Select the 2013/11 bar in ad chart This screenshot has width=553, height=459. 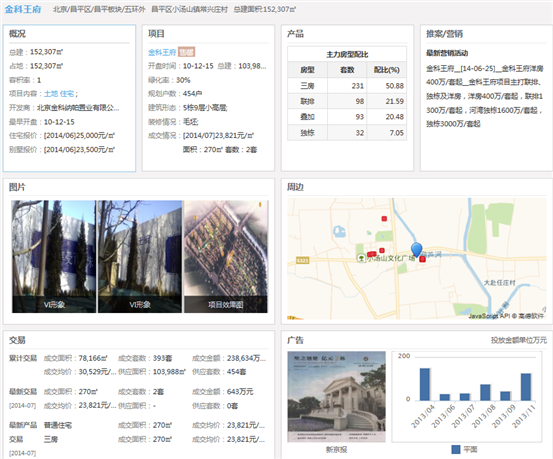526,387
